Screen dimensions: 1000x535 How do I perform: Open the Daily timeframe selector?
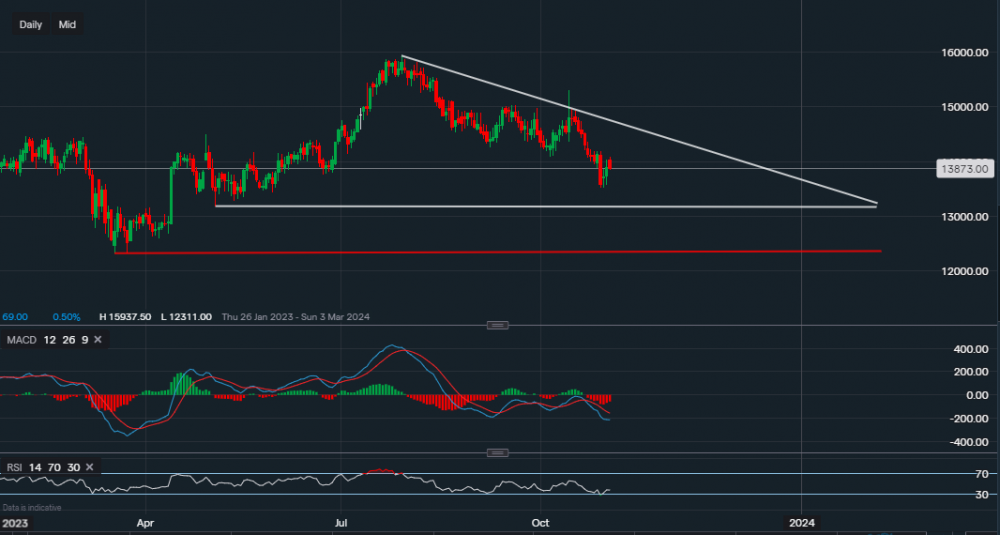pos(31,24)
